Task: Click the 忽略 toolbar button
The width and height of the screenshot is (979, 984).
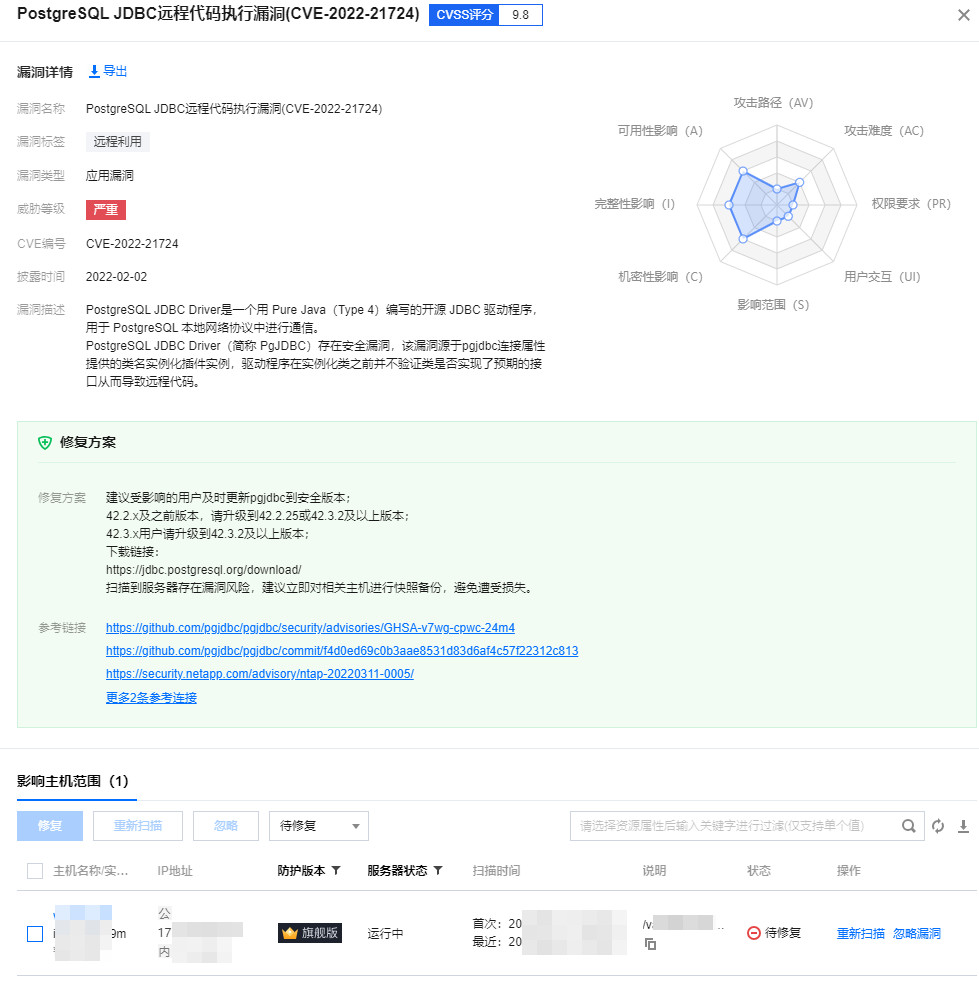Action: (x=225, y=826)
